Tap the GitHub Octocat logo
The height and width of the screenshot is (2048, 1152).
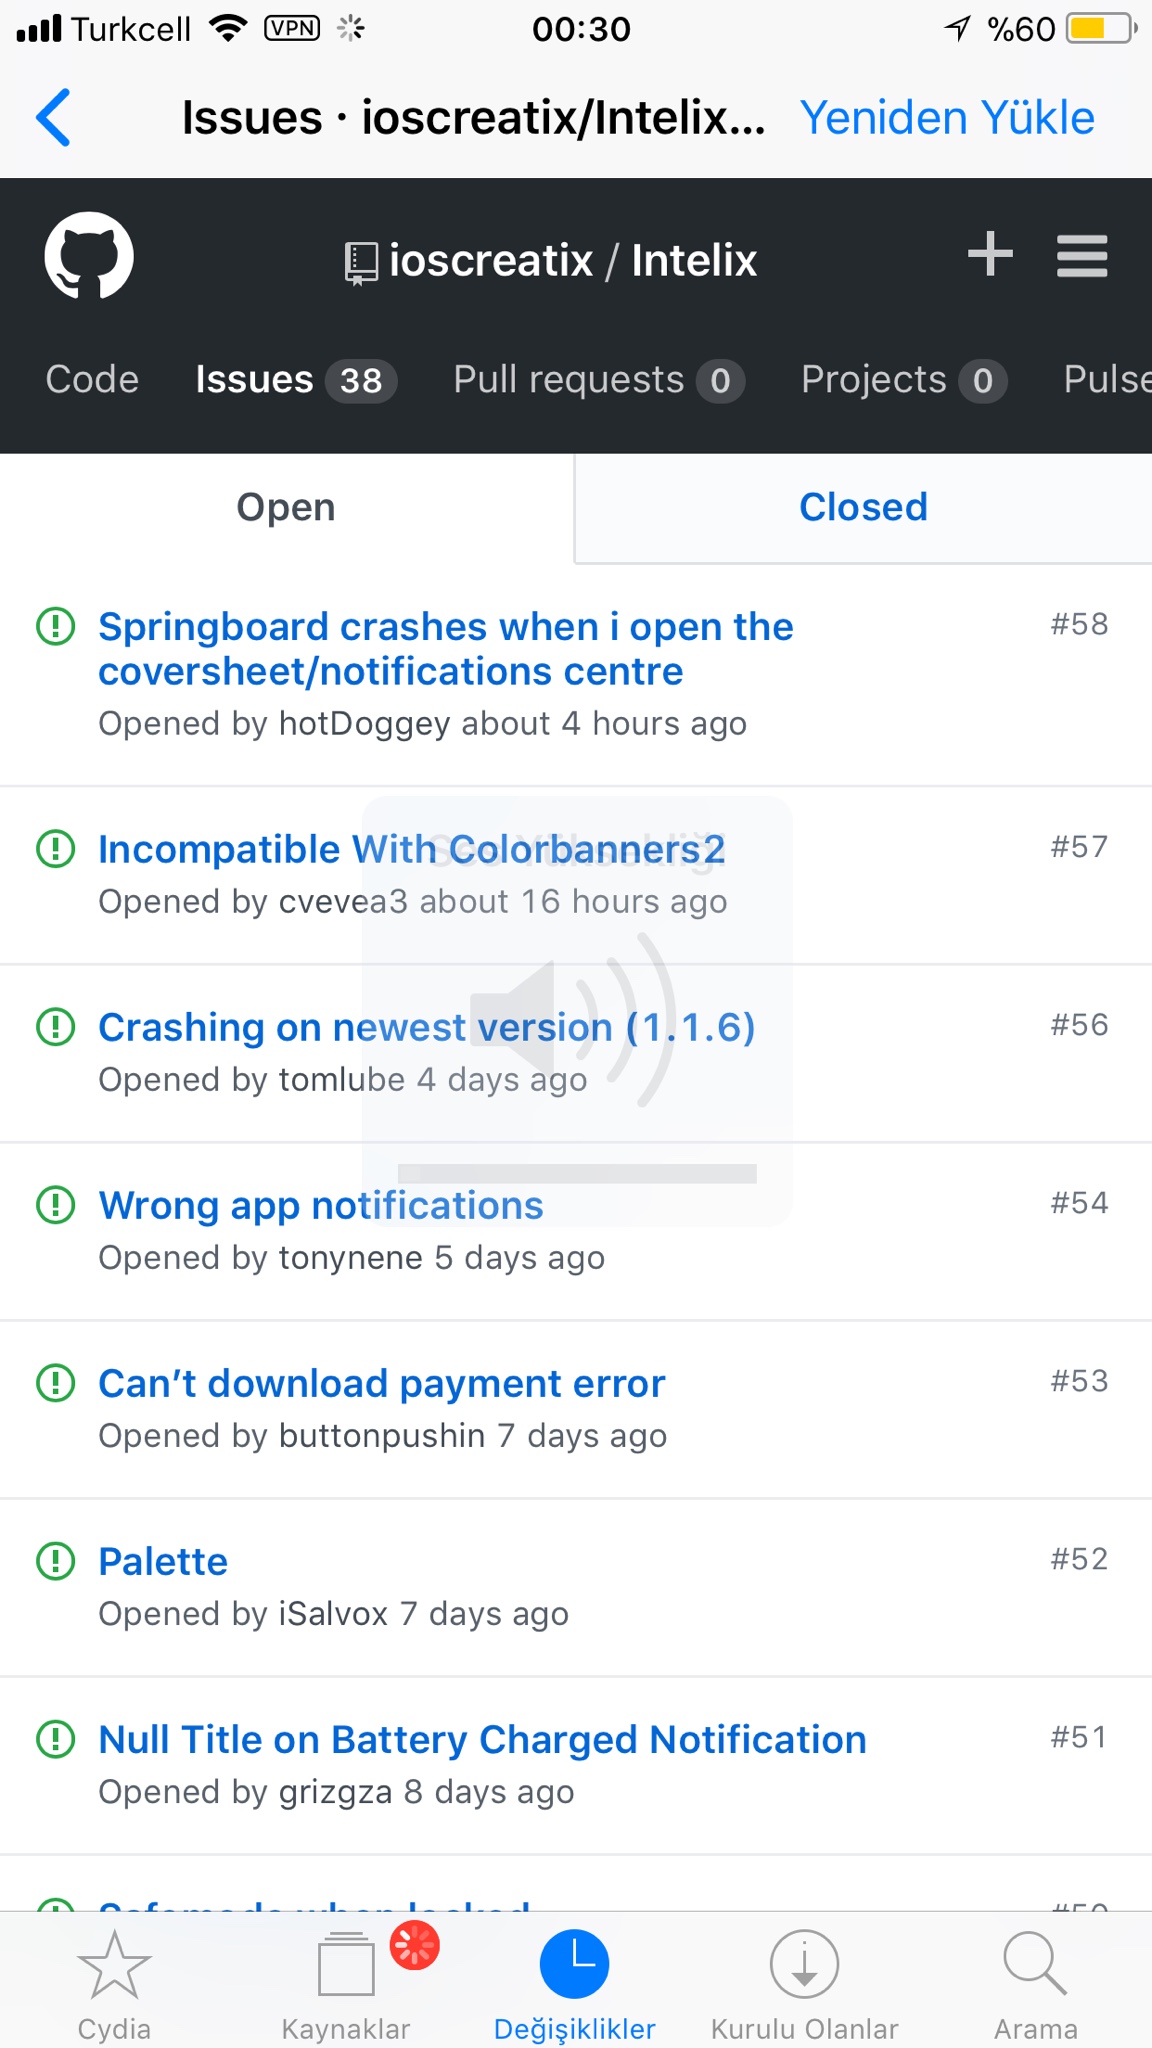[88, 256]
